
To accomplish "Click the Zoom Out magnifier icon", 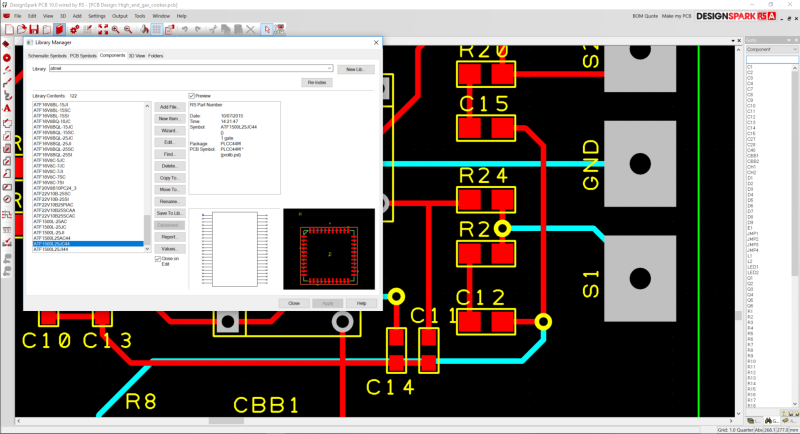I will (128, 30).
